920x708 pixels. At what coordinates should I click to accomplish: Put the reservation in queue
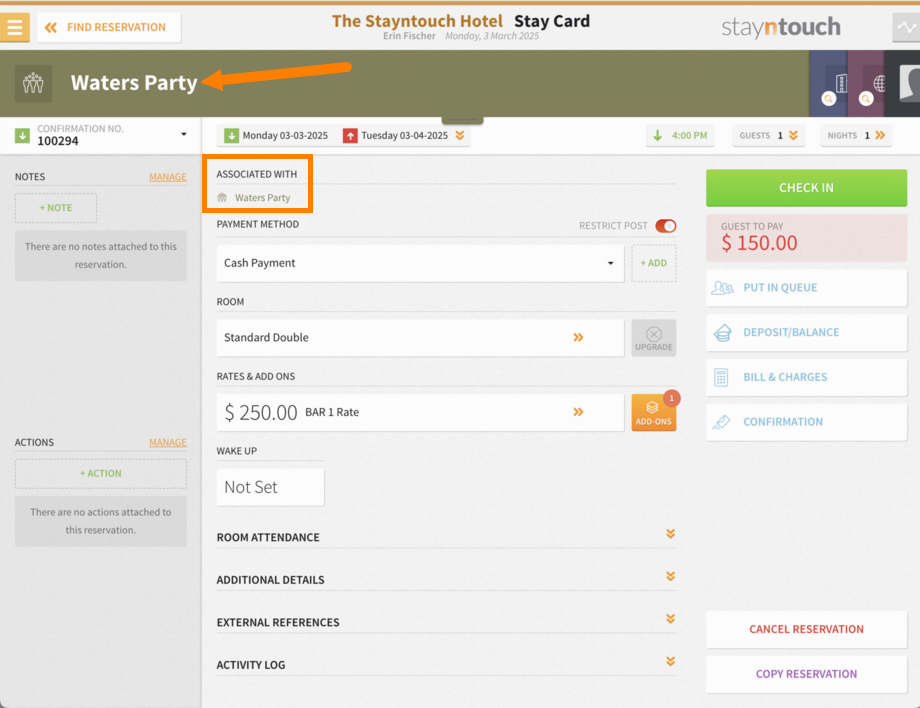(x=806, y=287)
